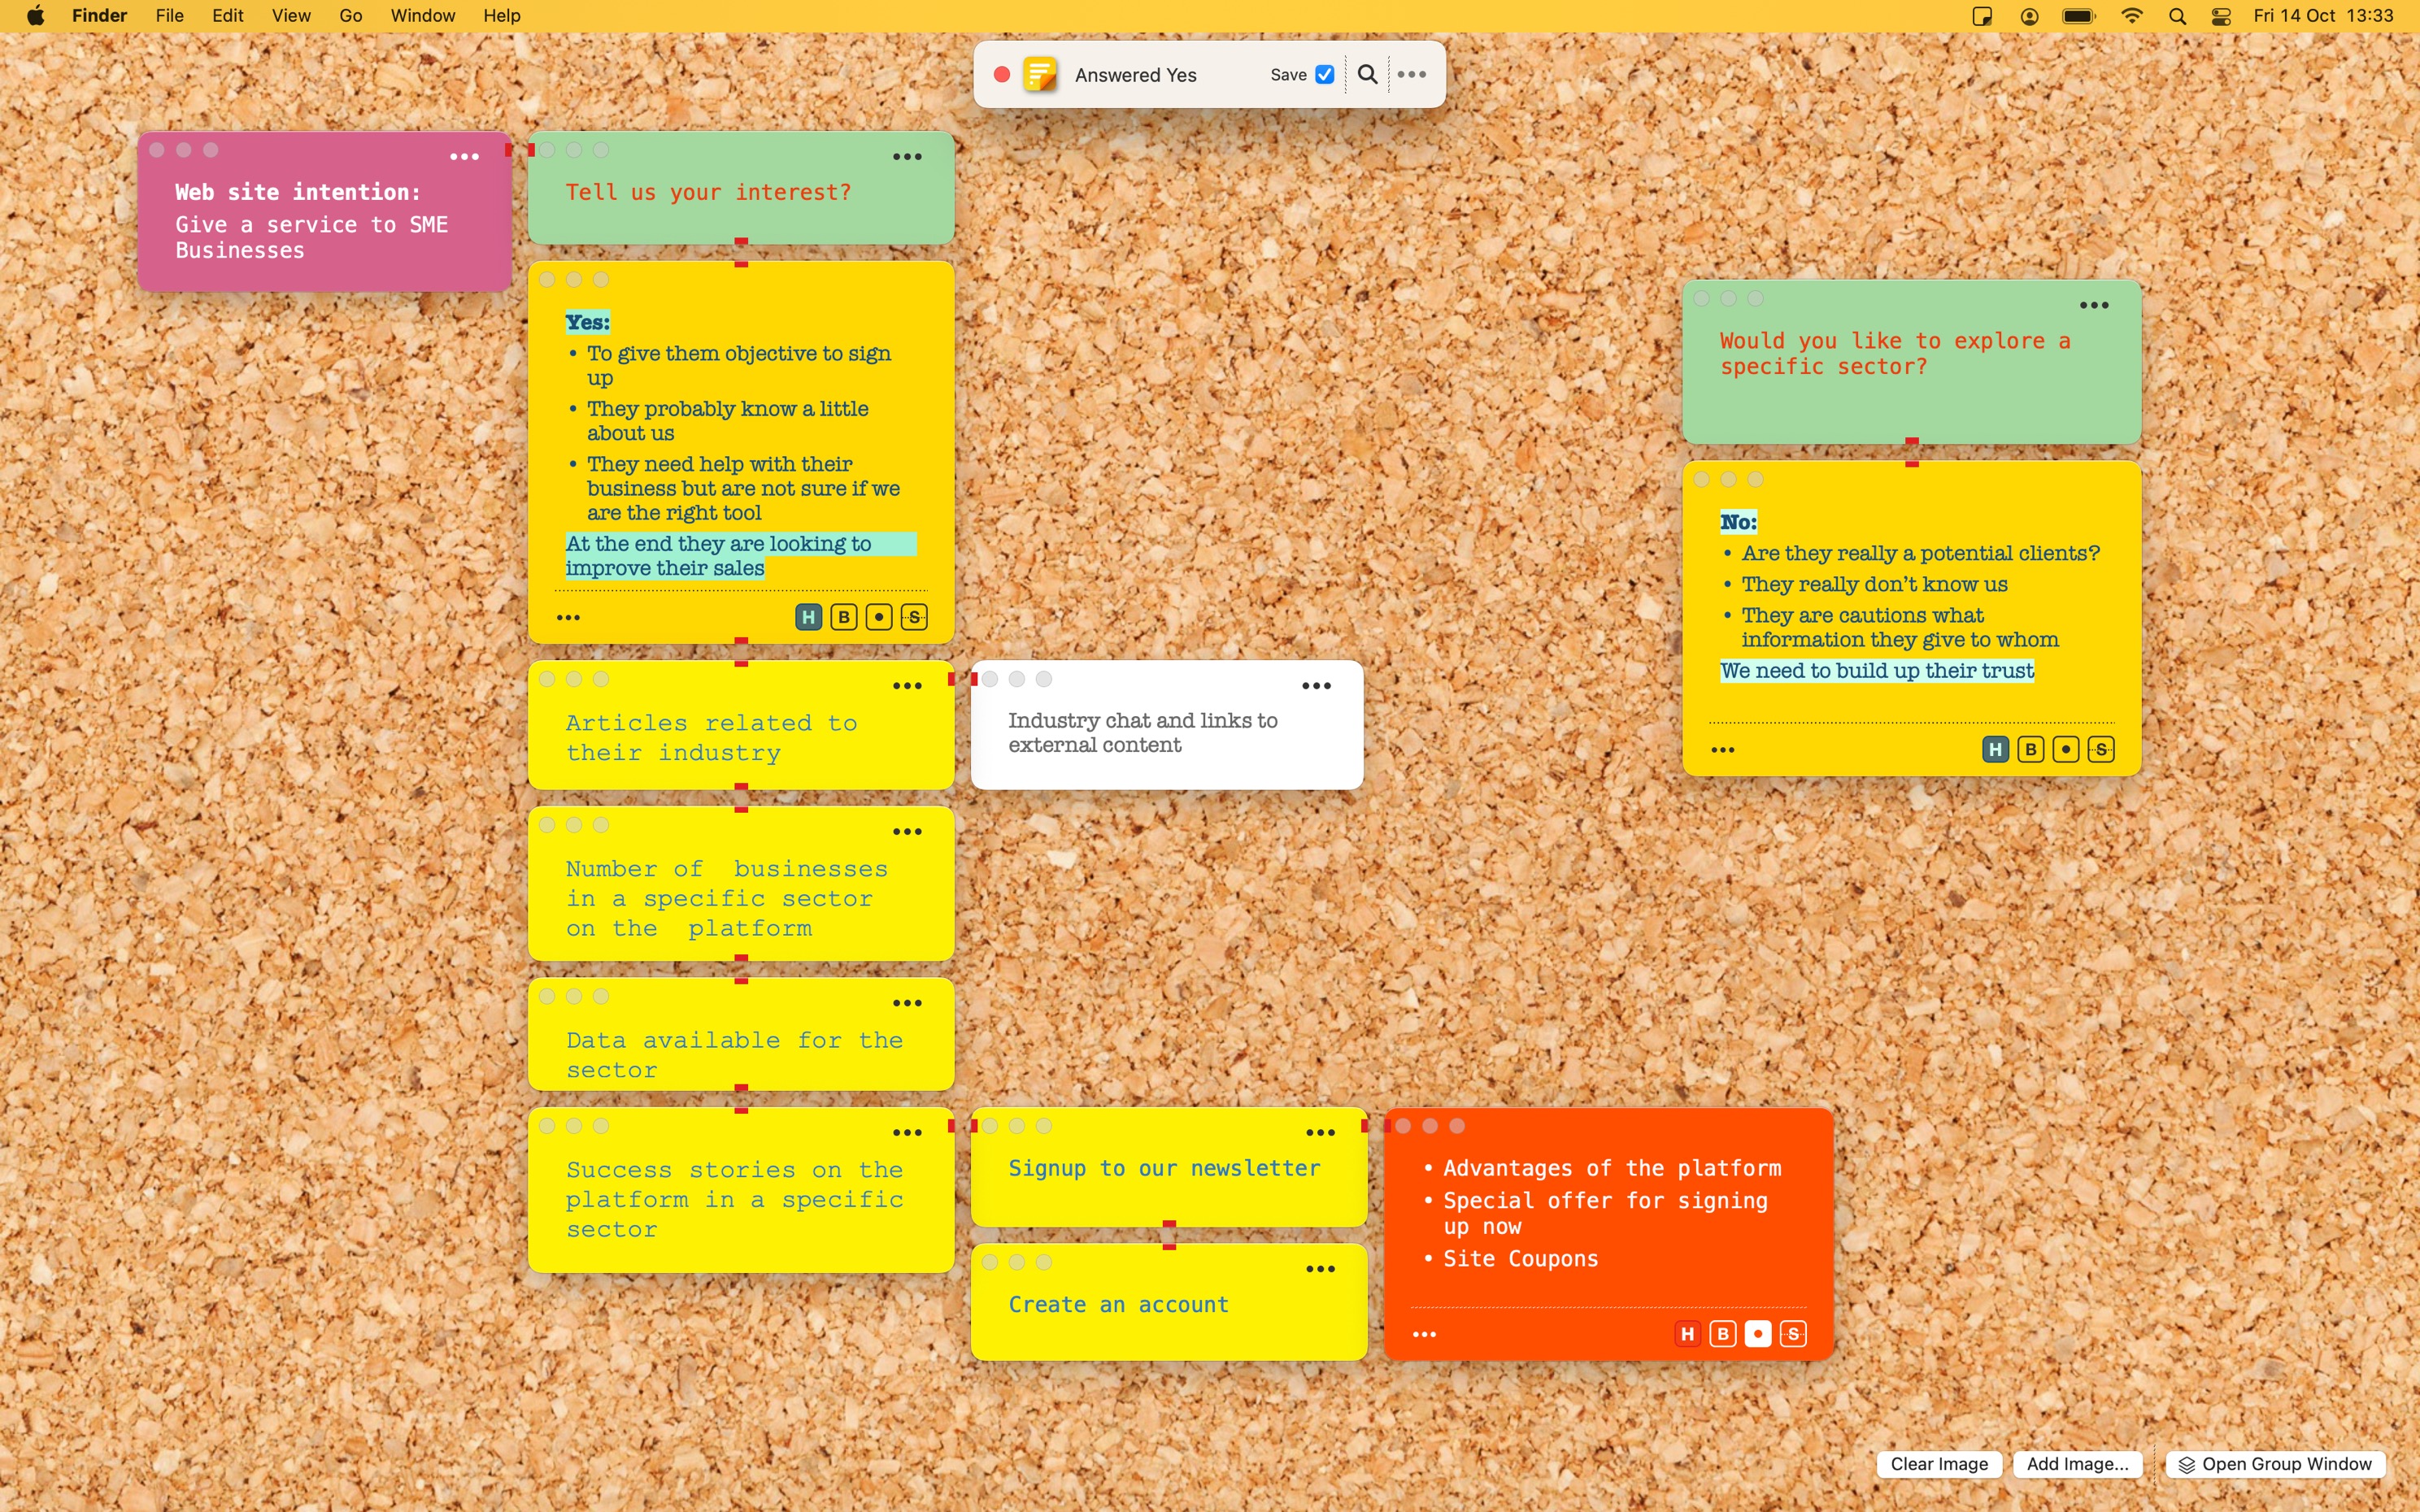Click the Clear Image button
The width and height of the screenshot is (2420, 1512).
1938,1464
